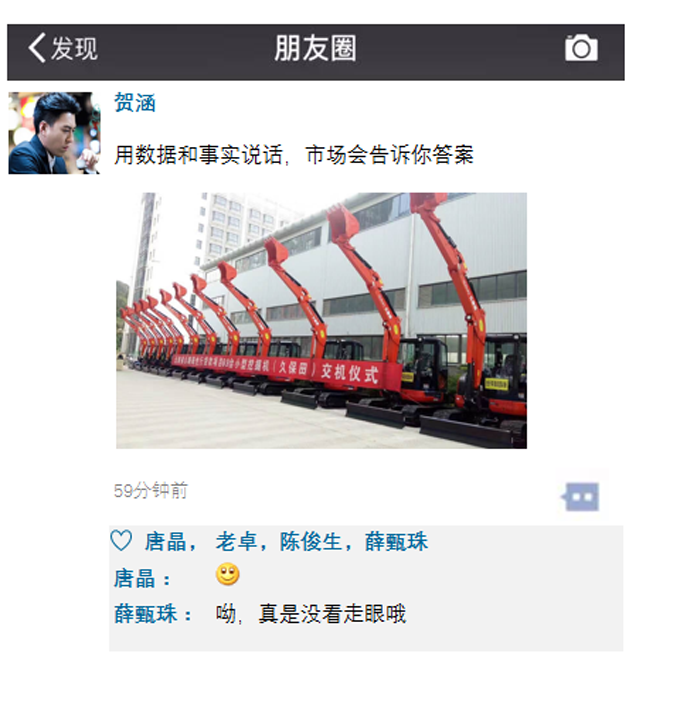Tap the heart like icon
Screen dimensions: 680x718
[121, 540]
